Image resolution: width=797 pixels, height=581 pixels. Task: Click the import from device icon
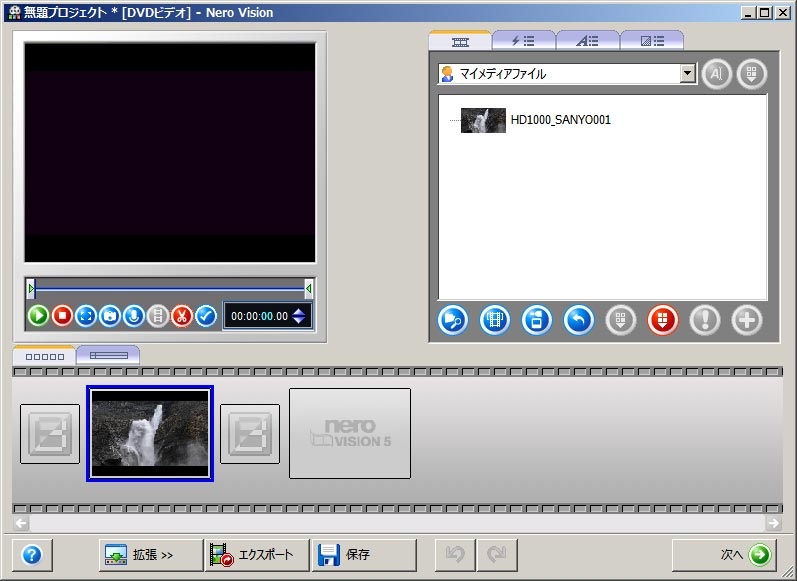click(537, 320)
